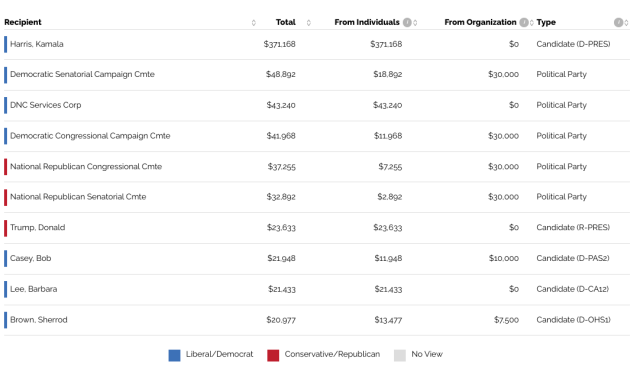Click info icon beside From Organization

(524, 22)
